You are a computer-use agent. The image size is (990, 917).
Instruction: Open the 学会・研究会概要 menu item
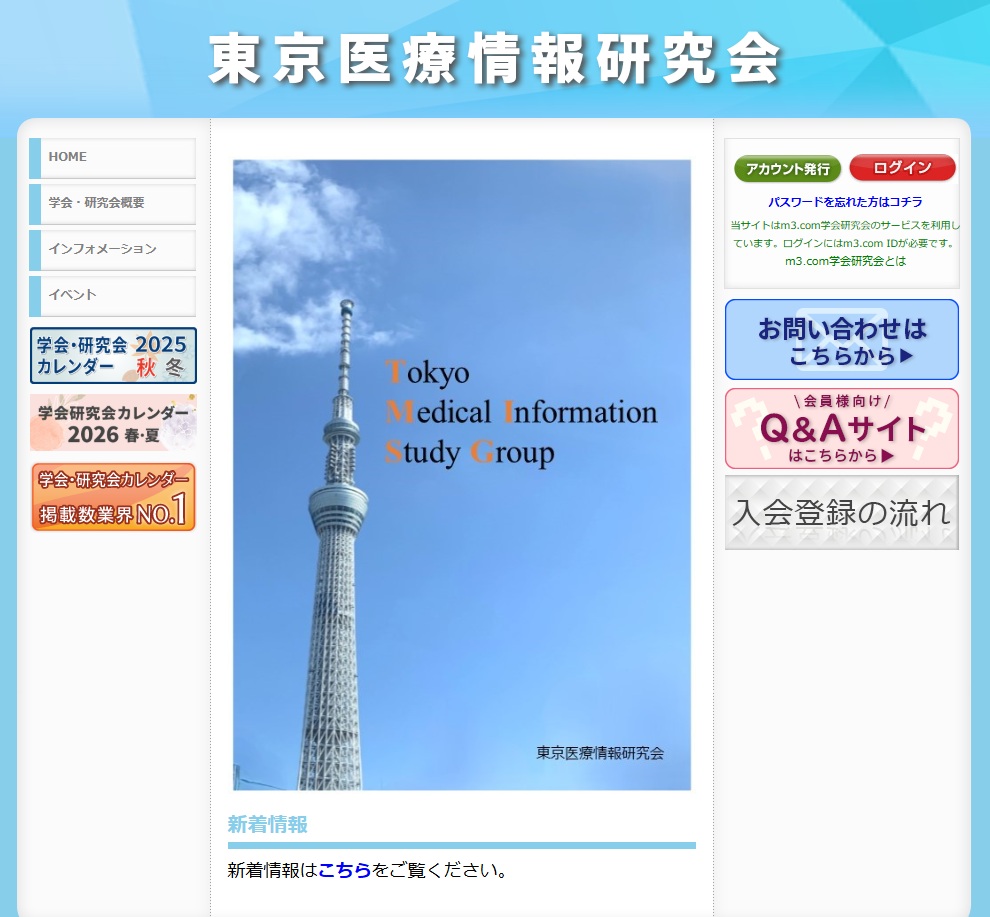point(112,203)
